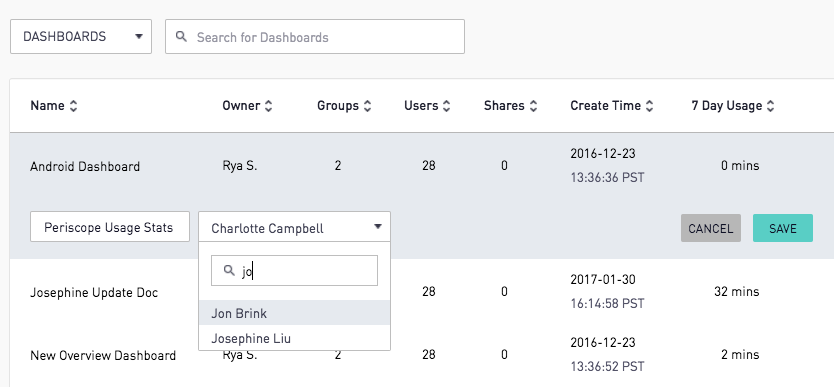834x387 pixels.
Task: Choose Josephine Liu from owner list
Action: tap(294, 338)
